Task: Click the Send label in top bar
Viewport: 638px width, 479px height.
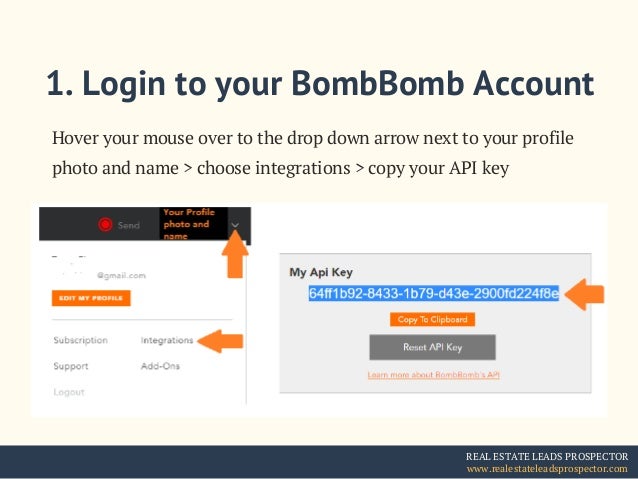Action: pyautogui.click(x=129, y=225)
